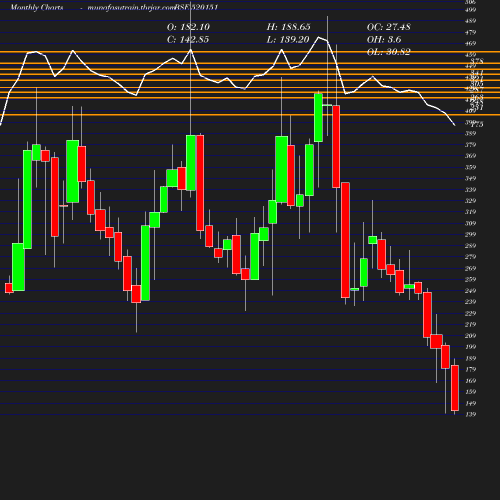500x500 pixels.
Task: Click the open price "O: 182.10"
Action: click(188, 27)
